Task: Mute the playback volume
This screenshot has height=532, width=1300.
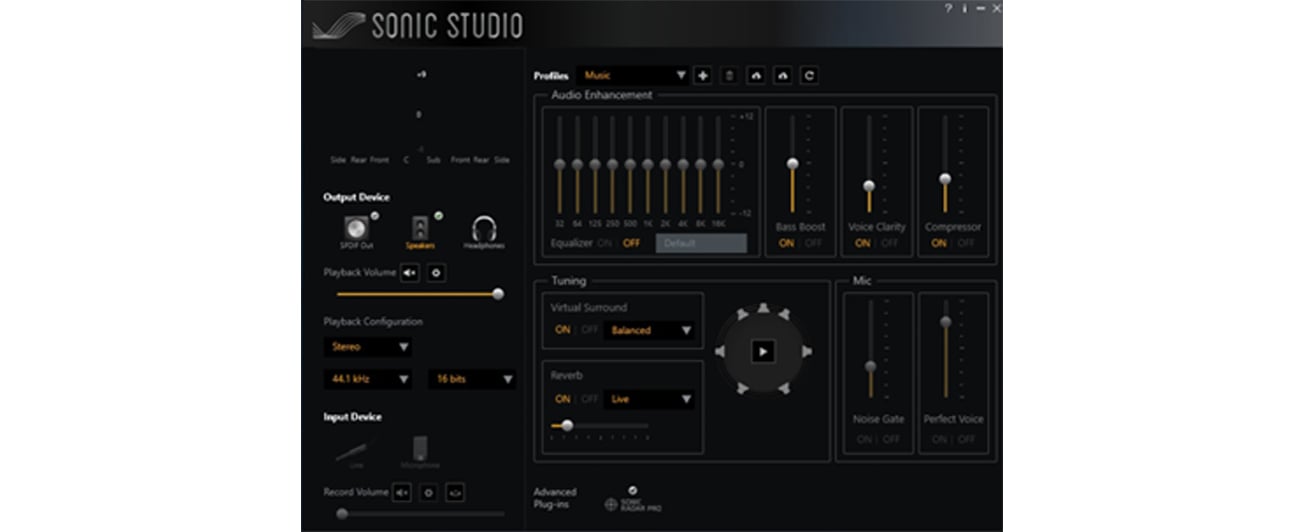Action: (x=410, y=273)
